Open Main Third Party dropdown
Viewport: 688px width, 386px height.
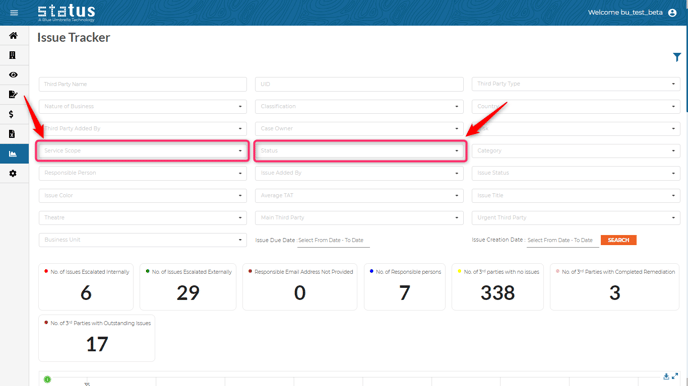point(359,218)
